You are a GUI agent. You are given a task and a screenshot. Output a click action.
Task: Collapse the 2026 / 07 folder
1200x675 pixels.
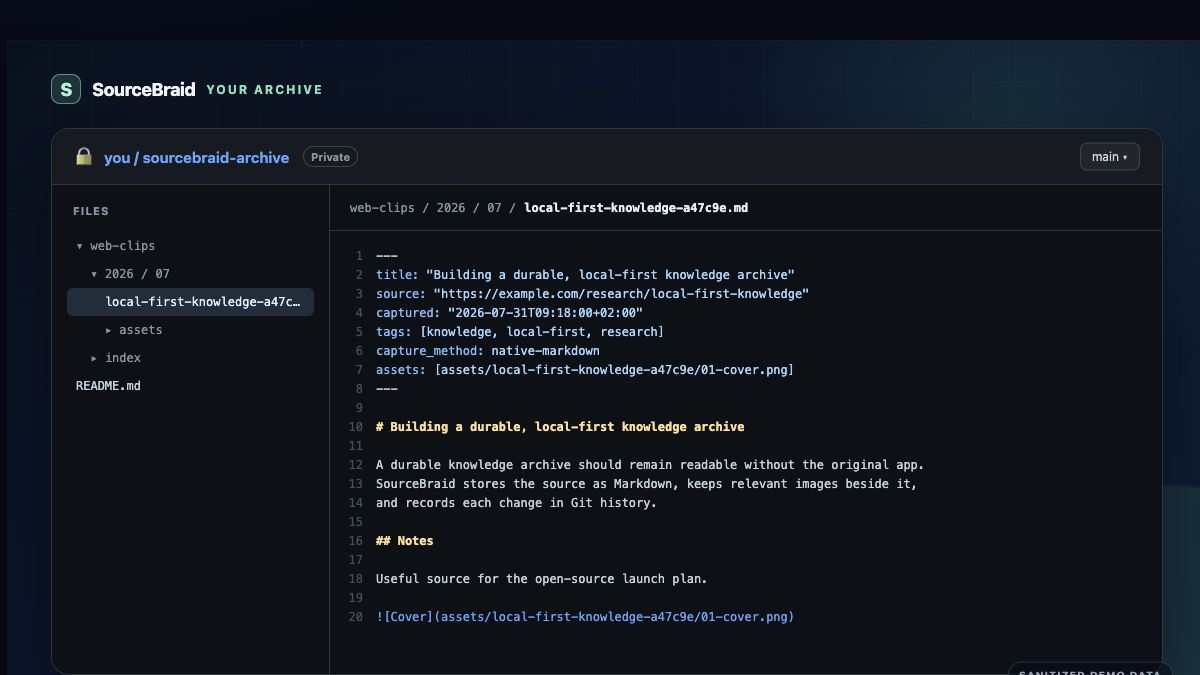[x=130, y=274]
